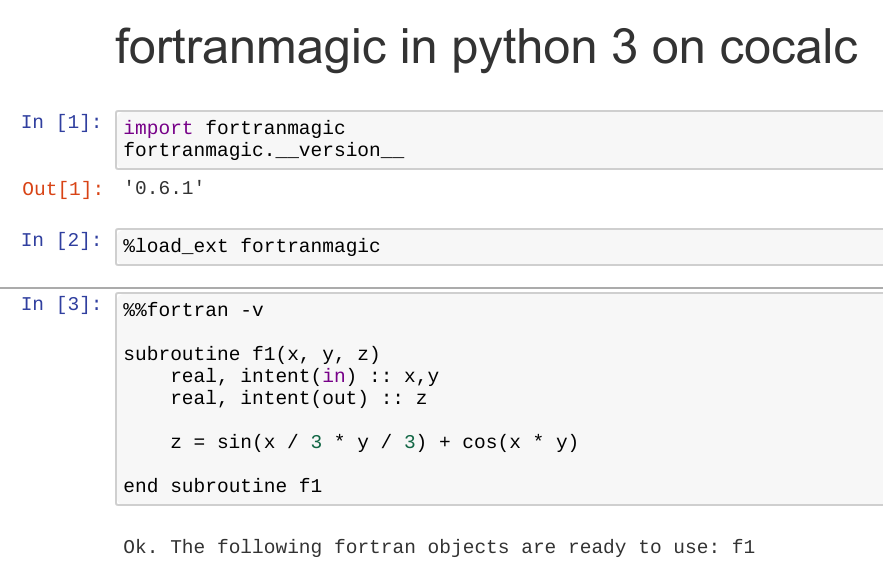Click the 'real, intent(out) :: z' line
This screenshot has height=566, width=883.
(x=298, y=398)
